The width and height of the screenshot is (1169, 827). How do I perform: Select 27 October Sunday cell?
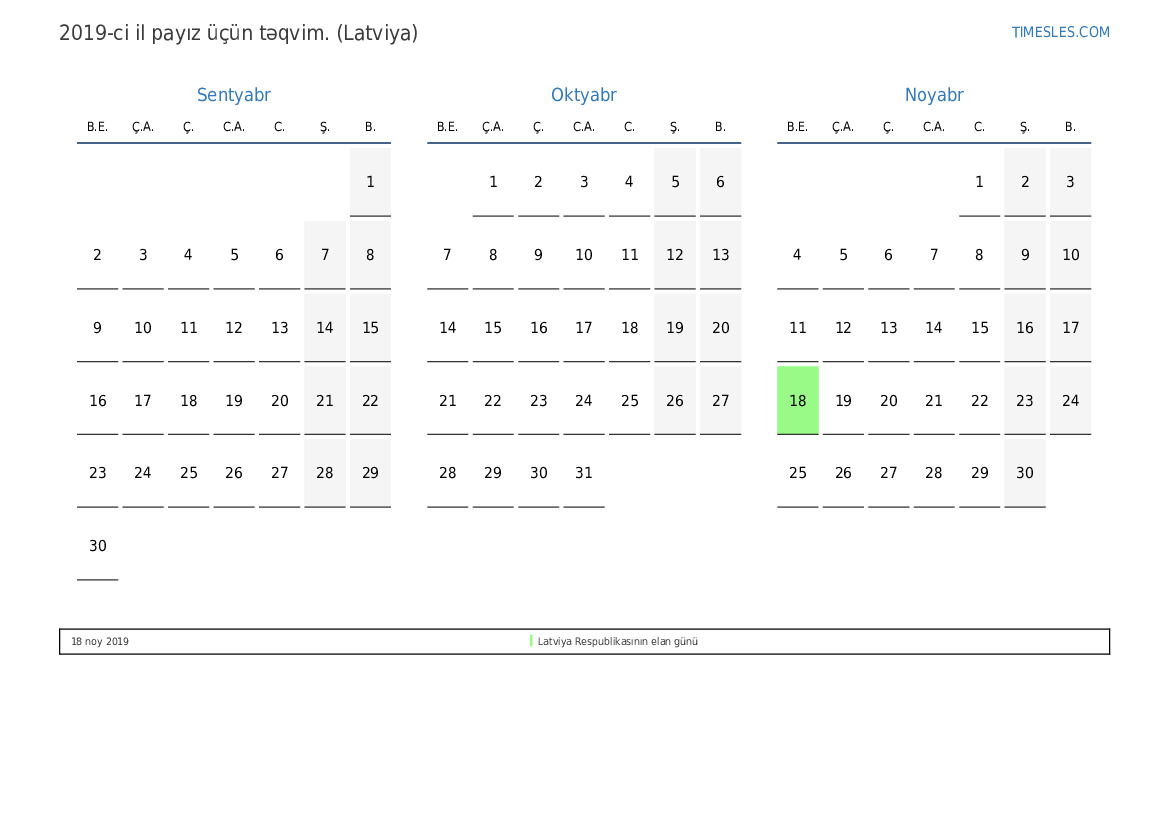[x=720, y=400]
